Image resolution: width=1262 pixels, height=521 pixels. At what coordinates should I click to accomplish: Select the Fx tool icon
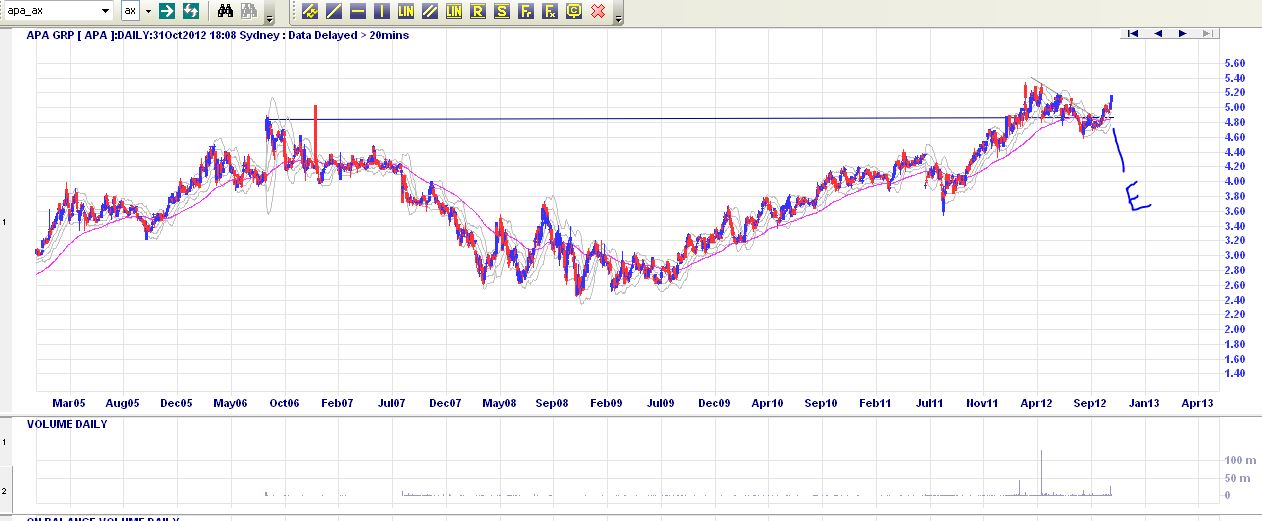pyautogui.click(x=550, y=11)
